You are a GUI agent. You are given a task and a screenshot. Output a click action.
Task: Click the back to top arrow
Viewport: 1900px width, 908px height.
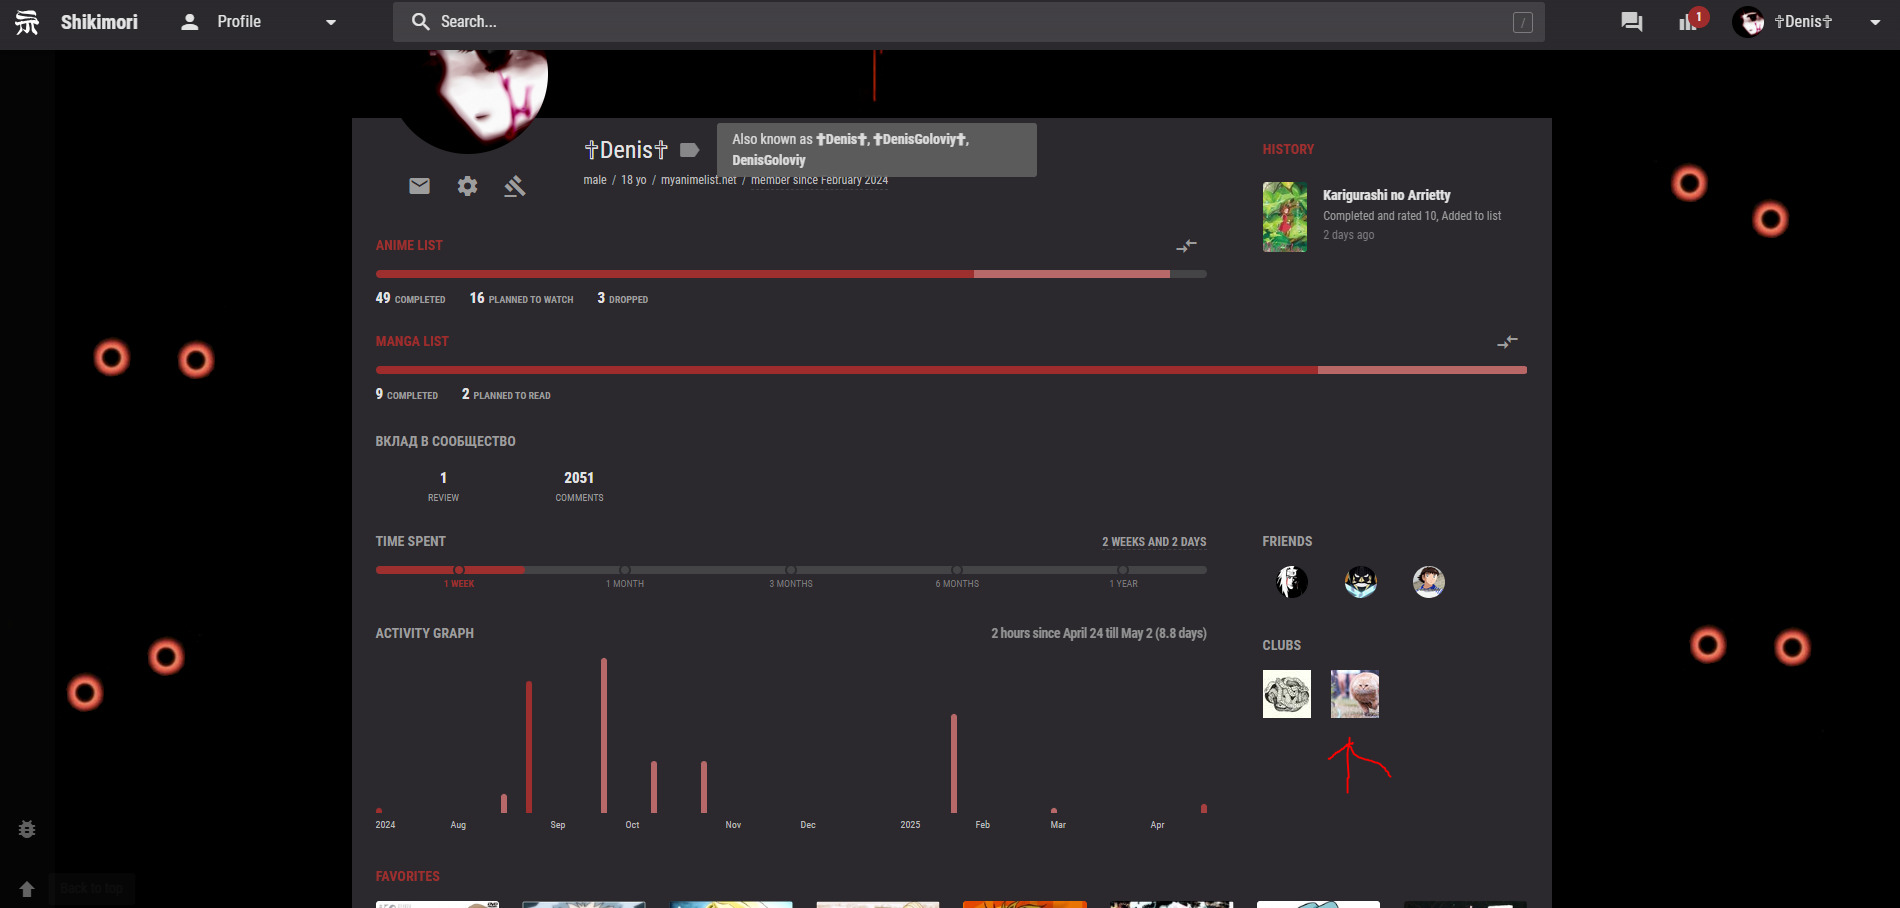27,889
